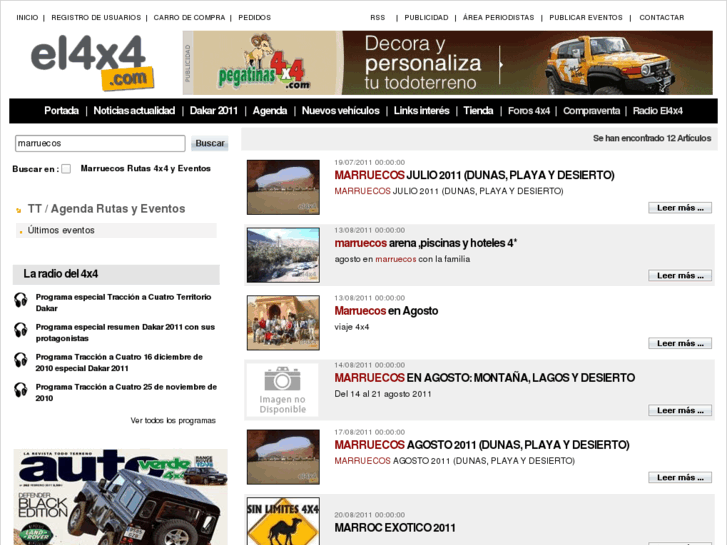
Task: Click palm oasis thumbnail of arena piscinas article
Action: [283, 255]
